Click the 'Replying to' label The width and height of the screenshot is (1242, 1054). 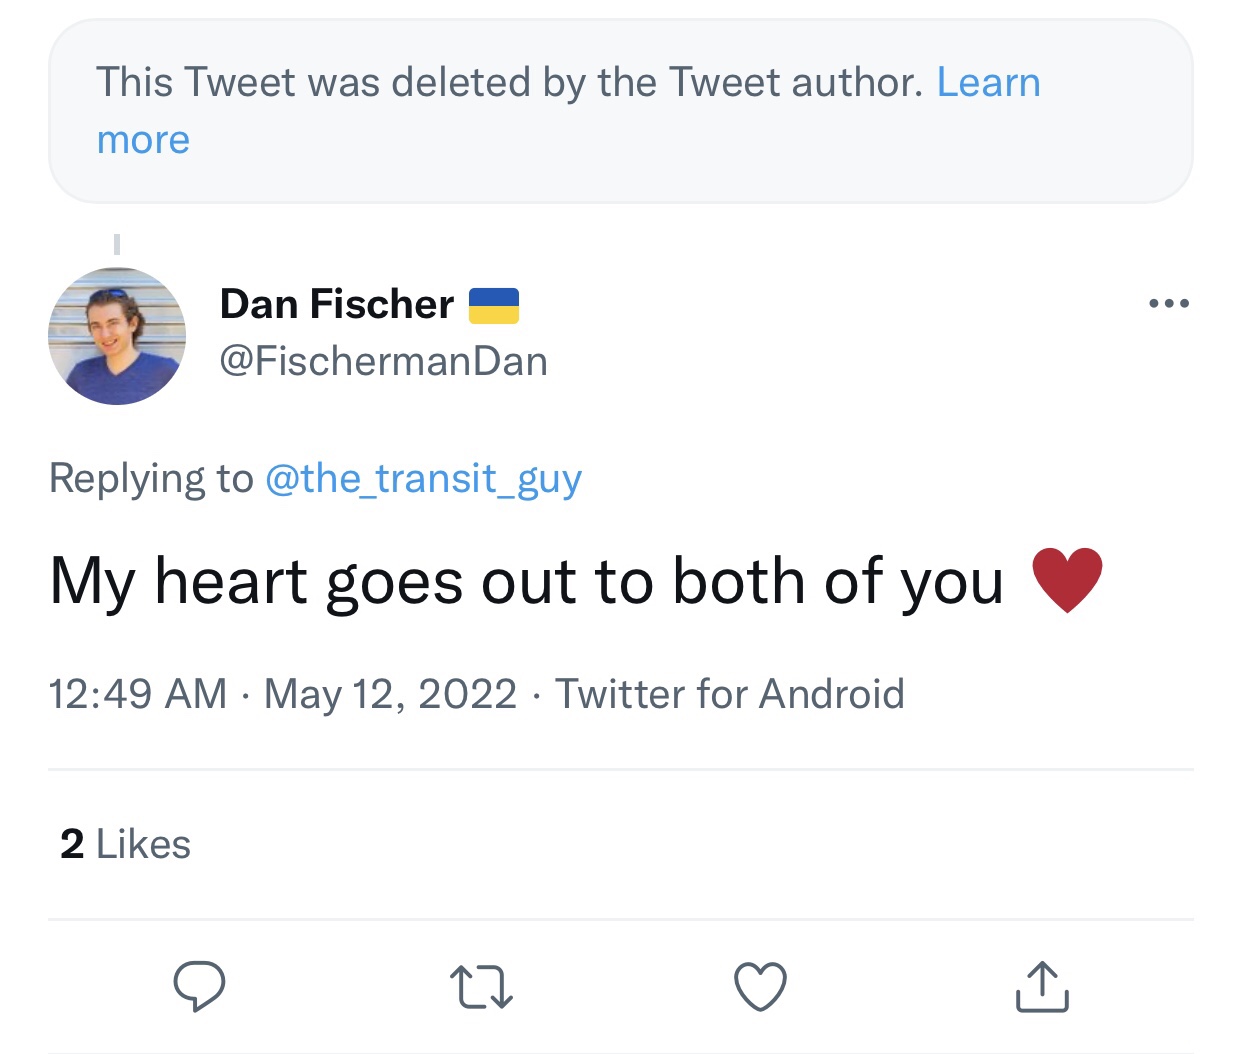tap(151, 478)
